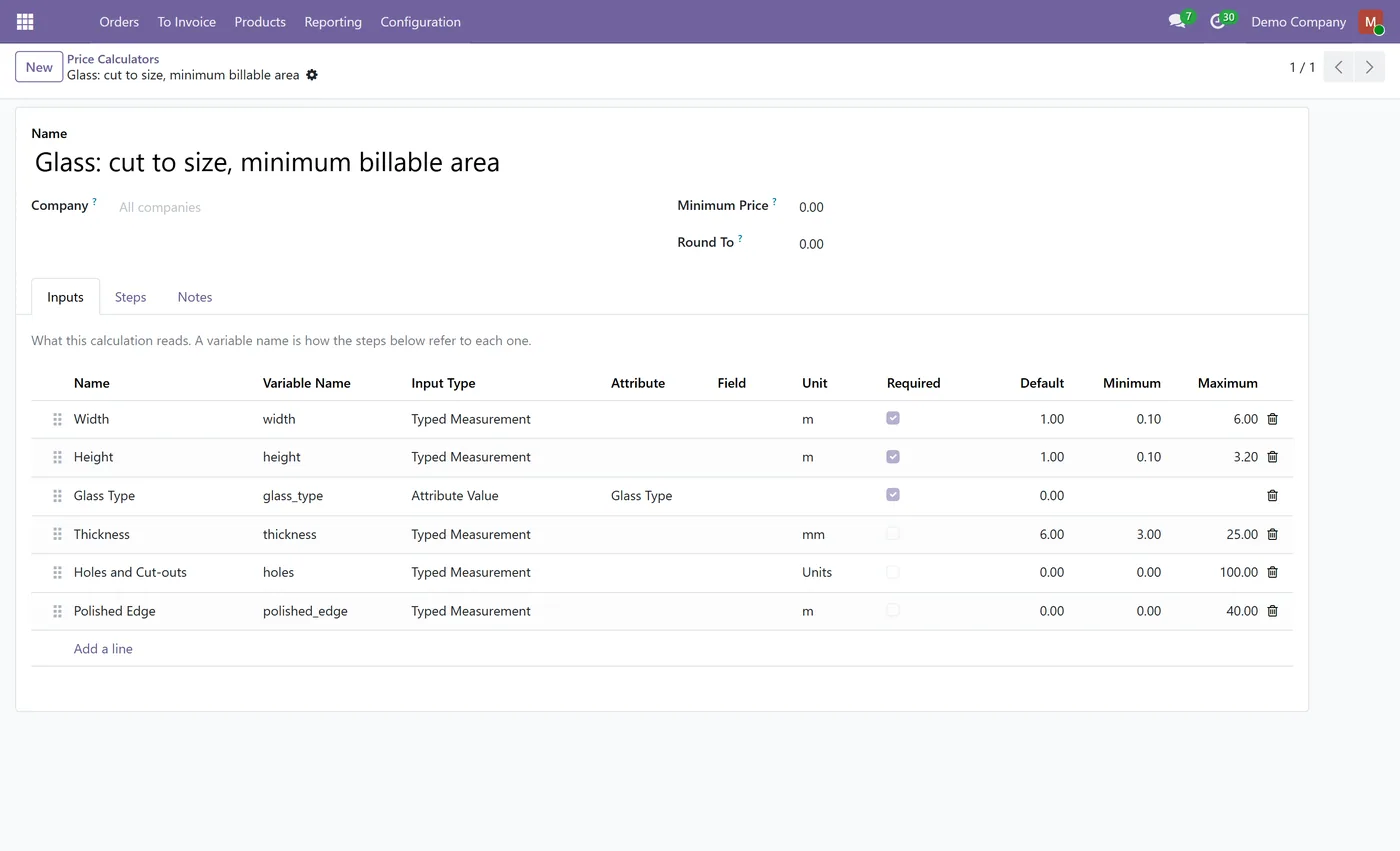1400x851 pixels.
Task: Switch to the Notes tab
Action: pos(194,297)
